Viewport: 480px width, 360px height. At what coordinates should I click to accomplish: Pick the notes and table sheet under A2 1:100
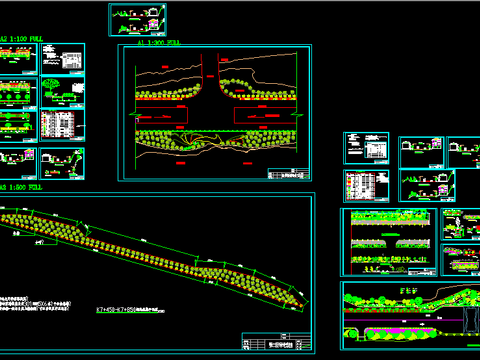(x=62, y=59)
